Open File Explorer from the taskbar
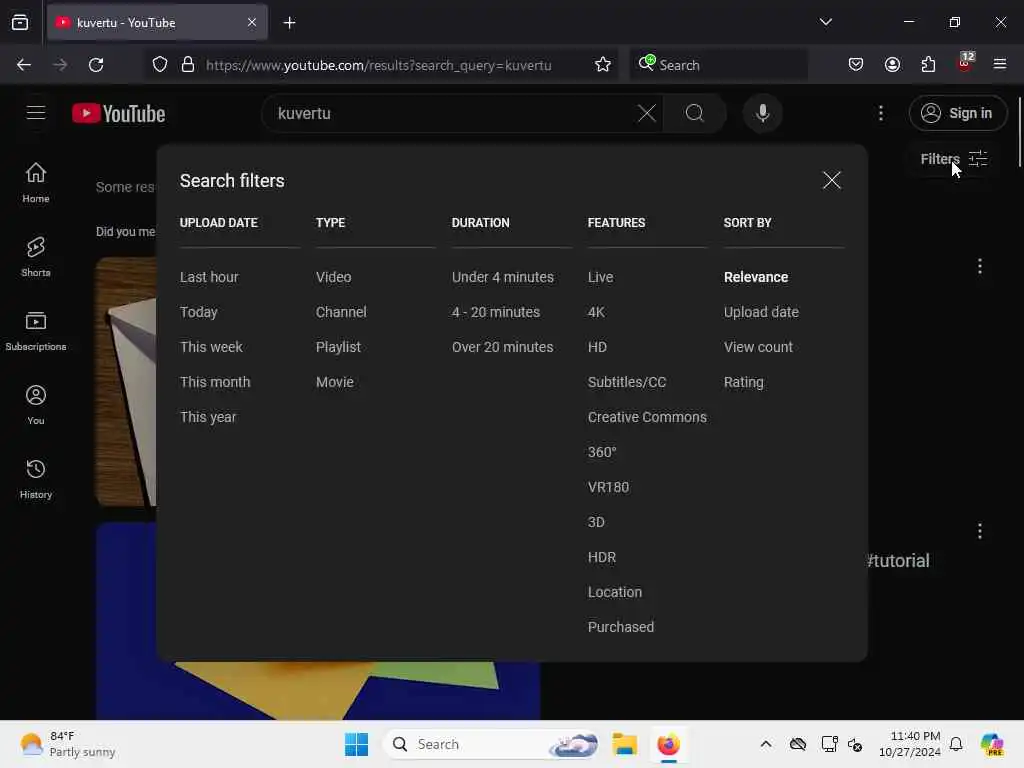The height and width of the screenshot is (768, 1024). pos(624,744)
